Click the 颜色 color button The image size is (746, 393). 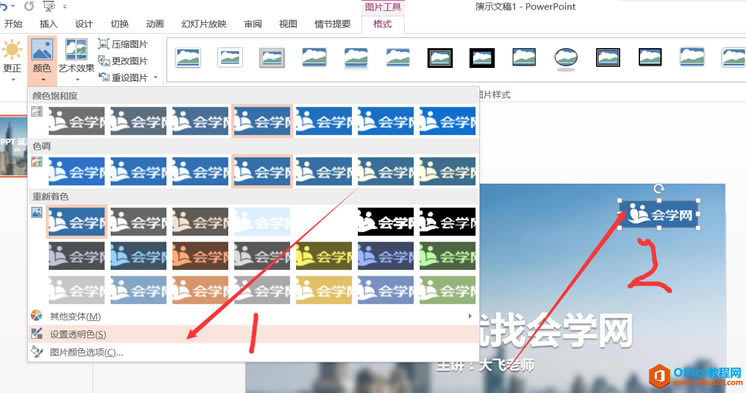pos(42,60)
